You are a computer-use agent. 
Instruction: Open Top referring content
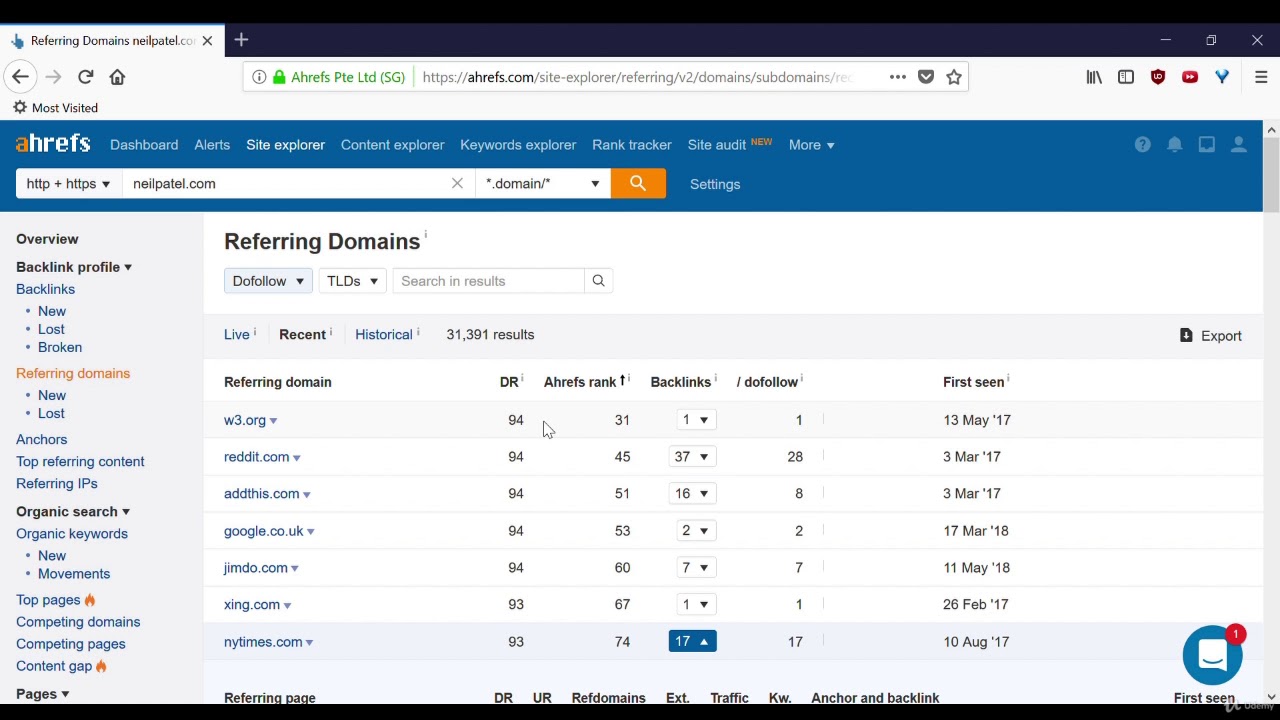pyautogui.click(x=80, y=462)
